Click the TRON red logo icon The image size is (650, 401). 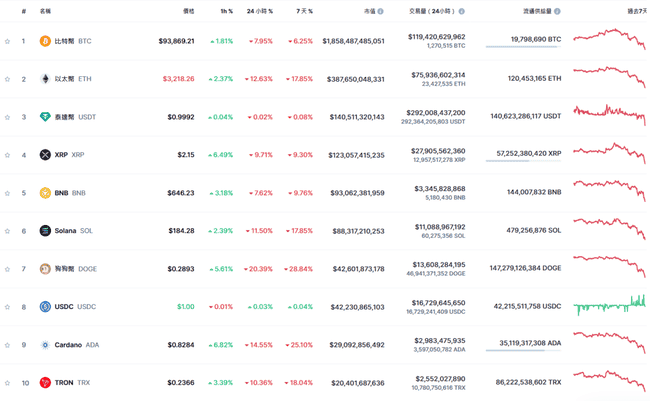point(45,382)
